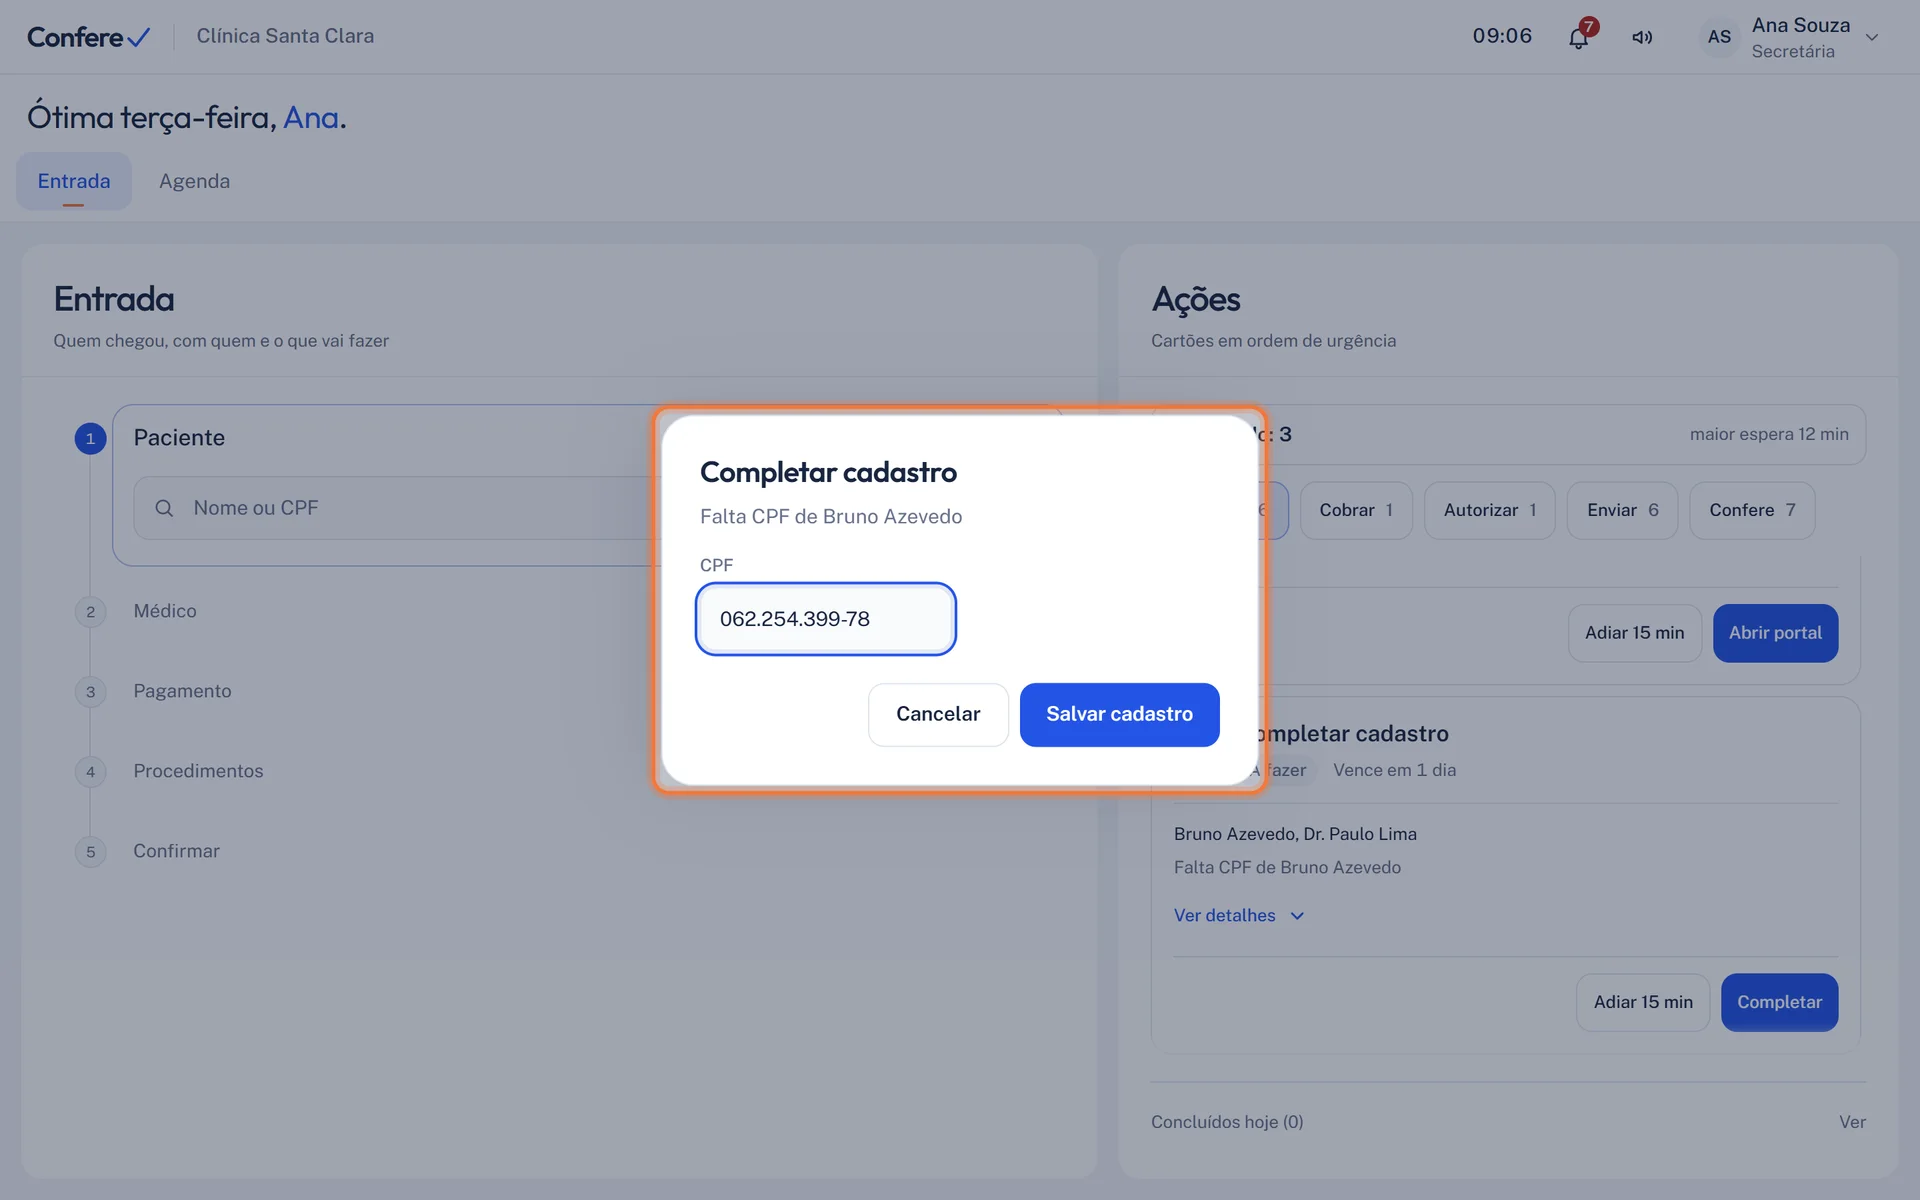Viewport: 1920px width, 1200px height.
Task: Open the Ana Souza account dropdown chevron
Action: (x=1872, y=38)
